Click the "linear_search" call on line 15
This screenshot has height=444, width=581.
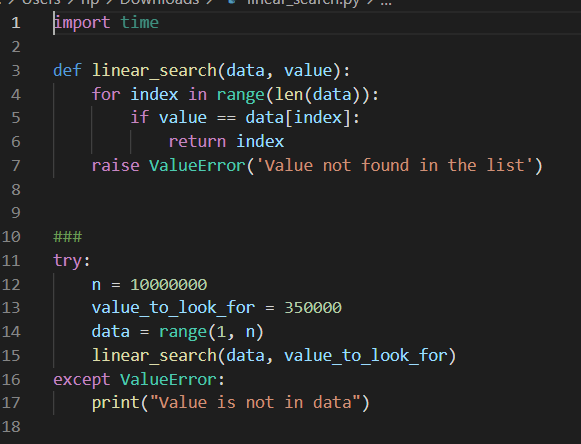click(x=154, y=355)
